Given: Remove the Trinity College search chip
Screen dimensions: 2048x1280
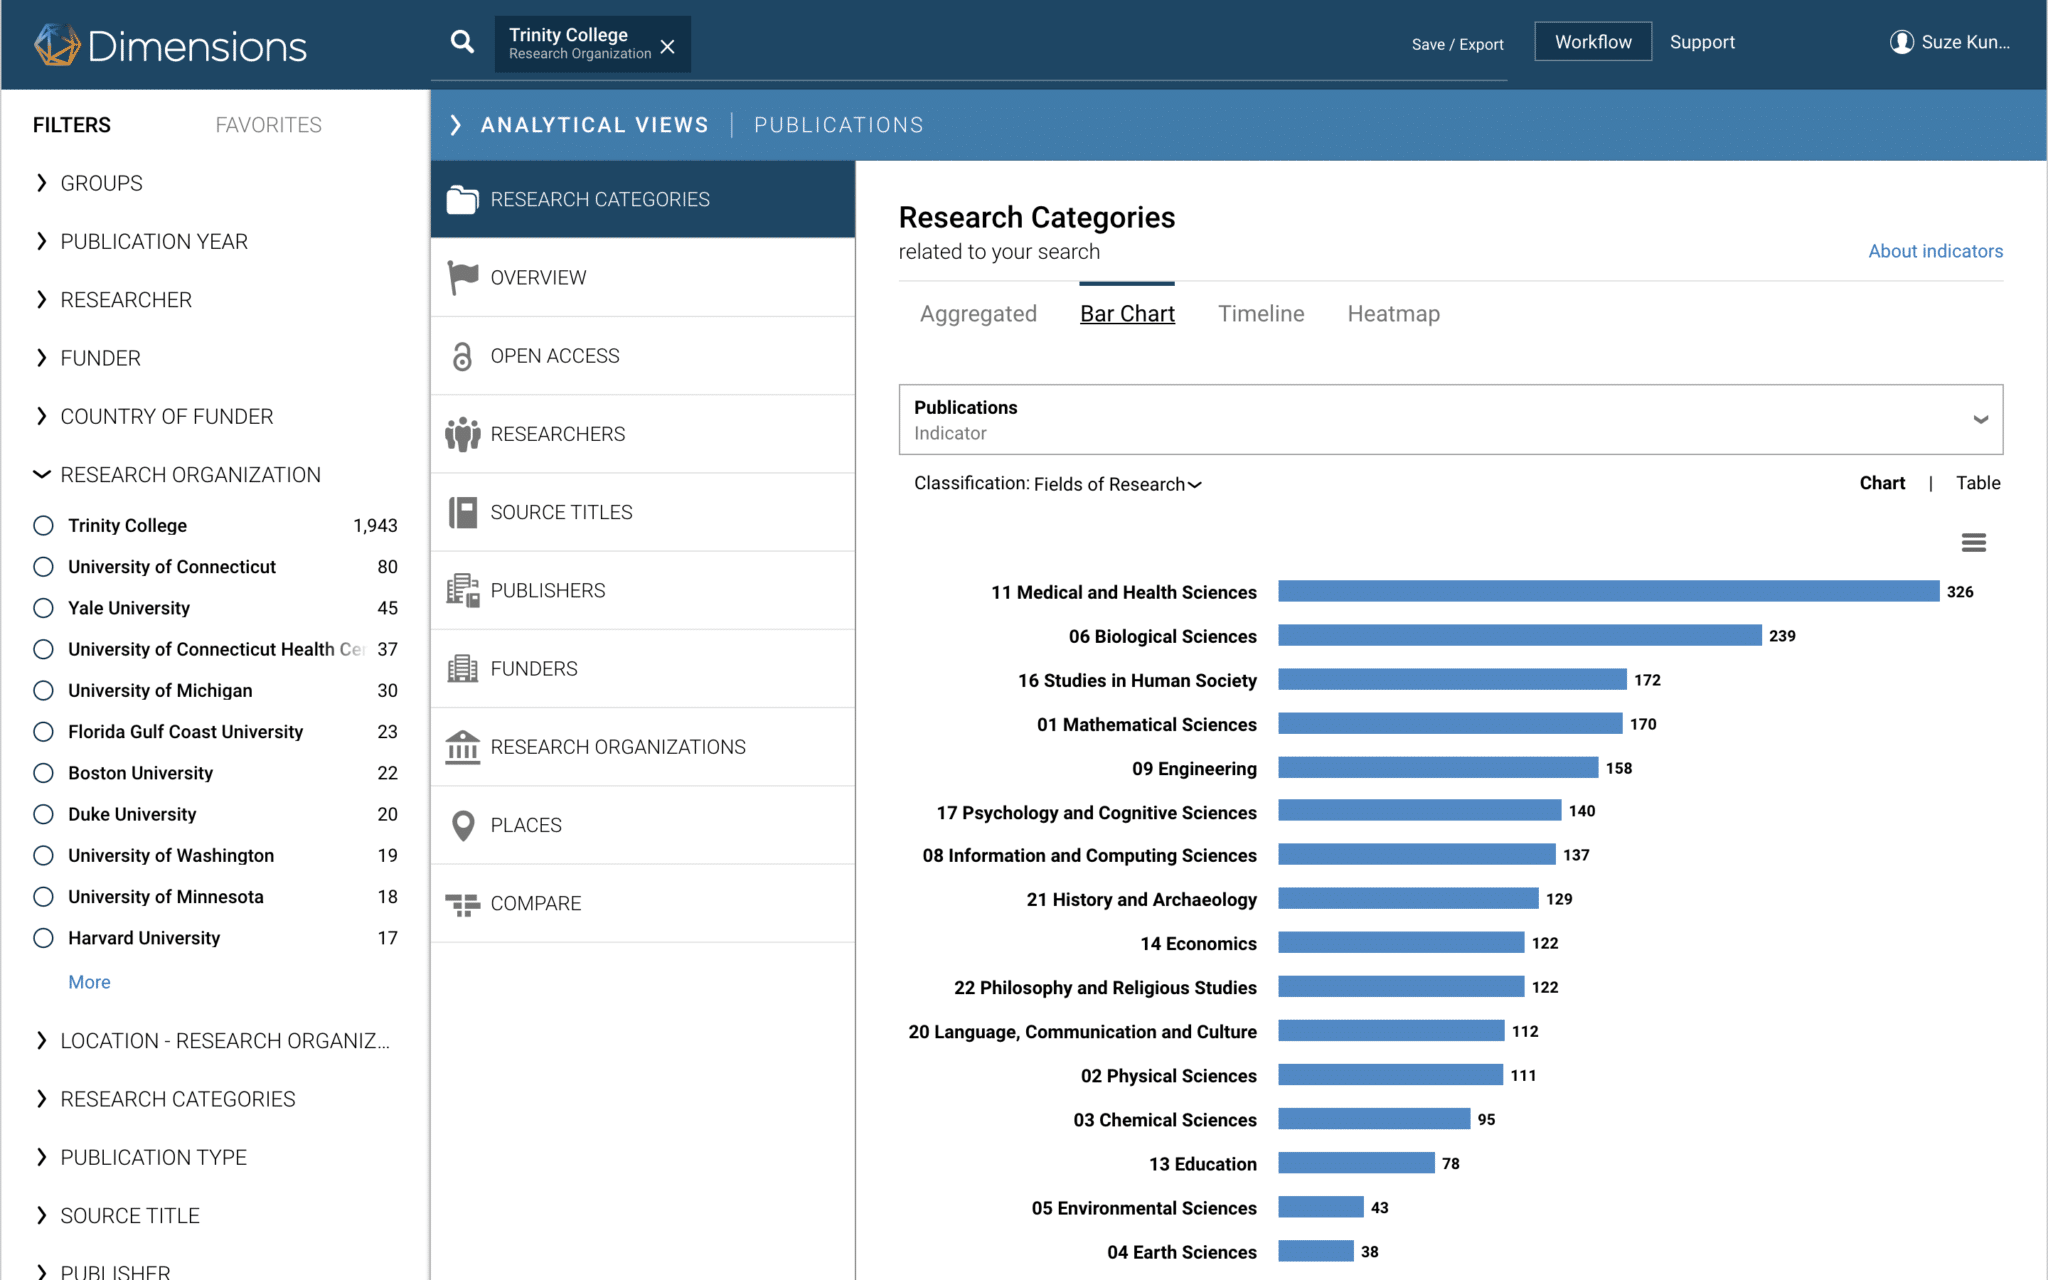Looking at the screenshot, I should [668, 46].
